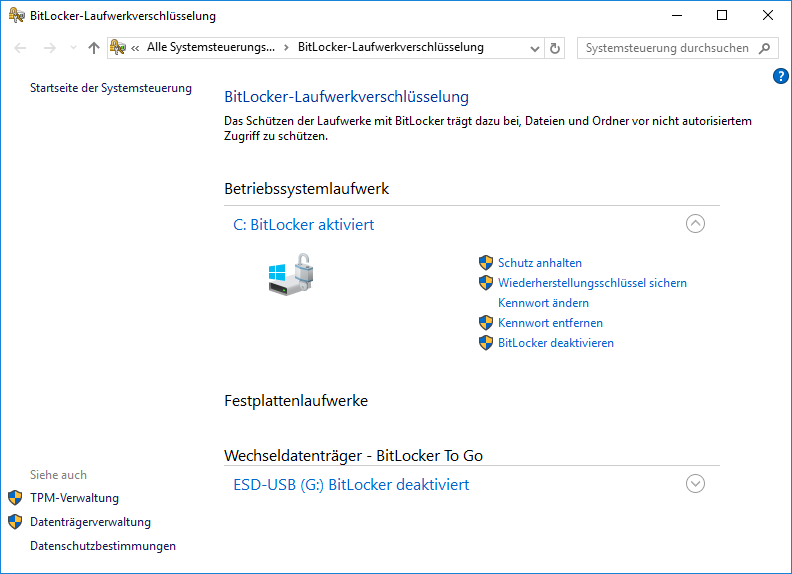Minimize the BitLocker window
This screenshot has height=574, width=792.
pyautogui.click(x=677, y=15)
